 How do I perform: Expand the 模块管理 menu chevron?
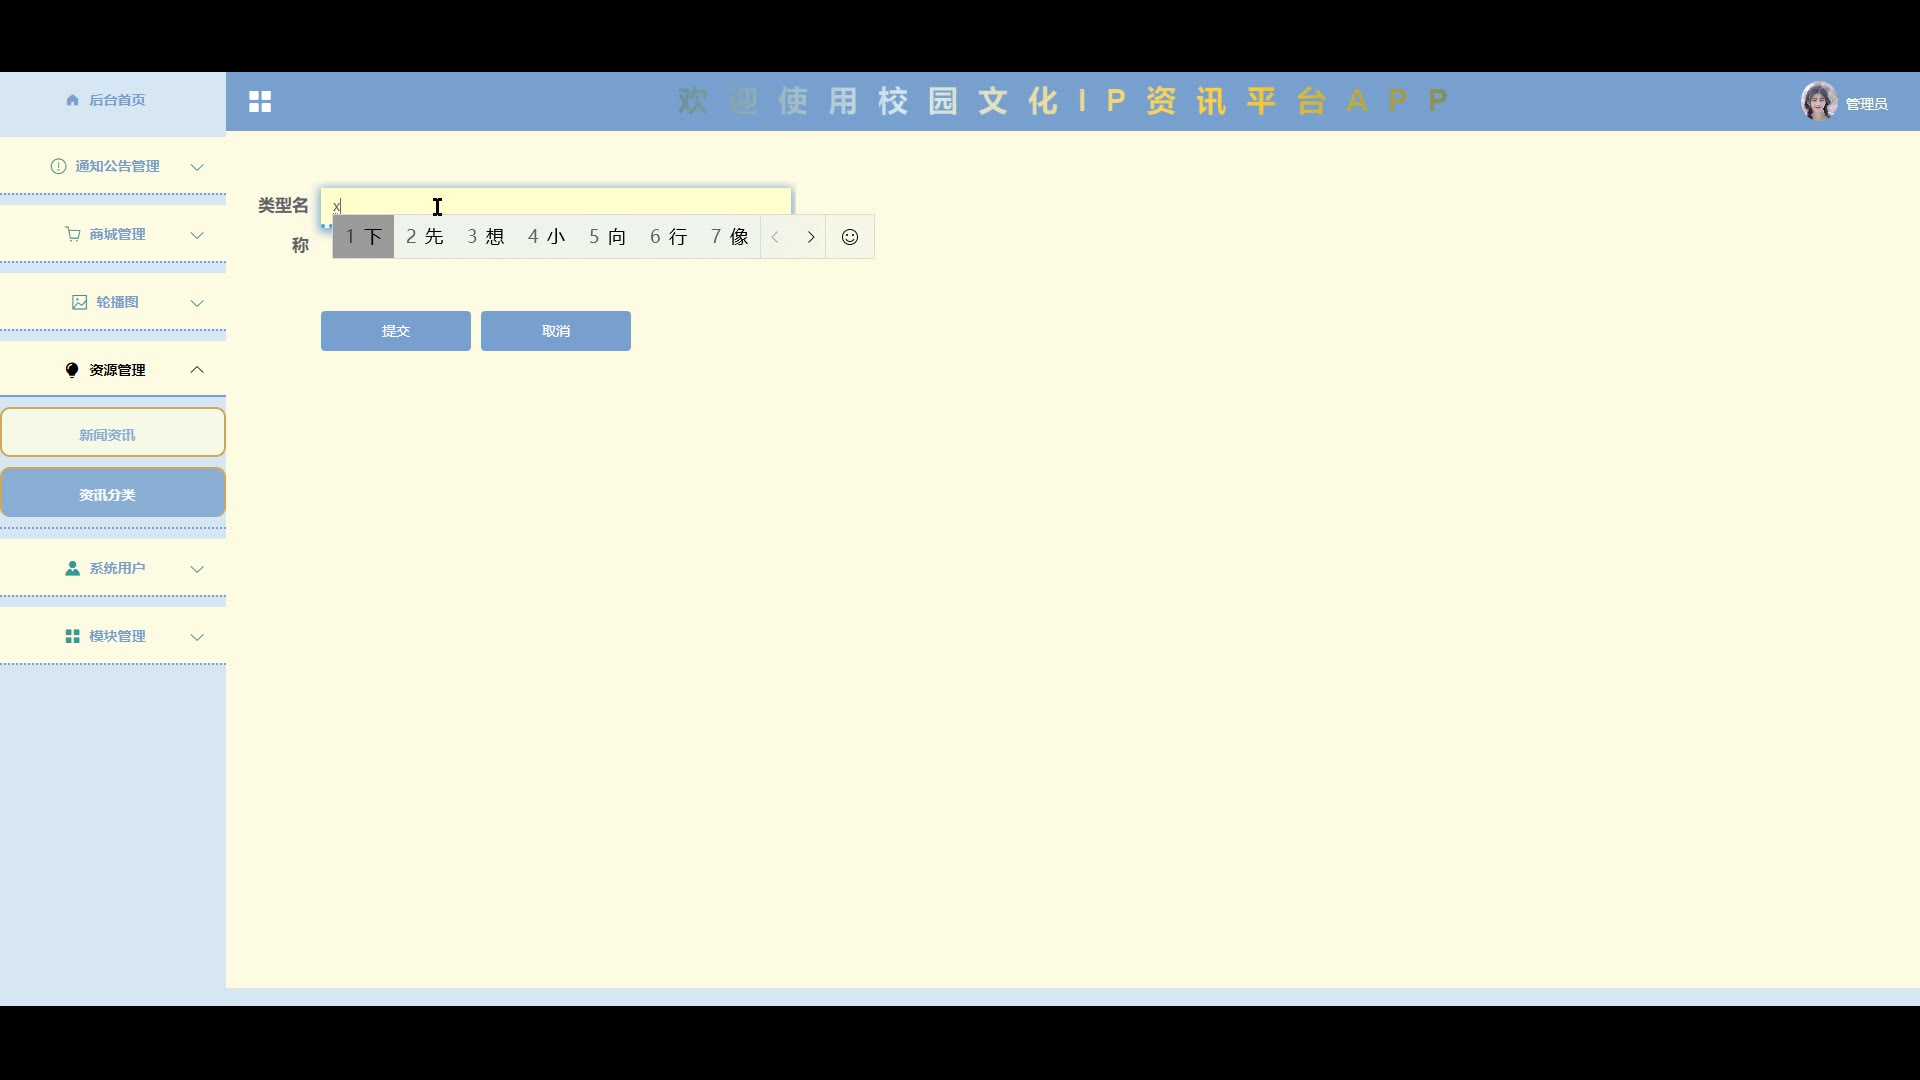pyautogui.click(x=197, y=637)
